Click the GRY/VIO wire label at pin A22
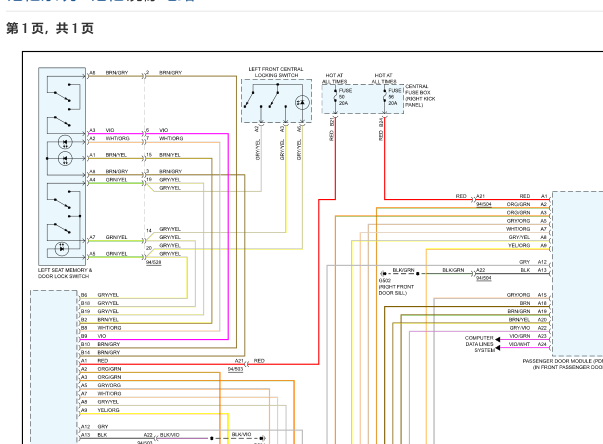 [x=520, y=328]
